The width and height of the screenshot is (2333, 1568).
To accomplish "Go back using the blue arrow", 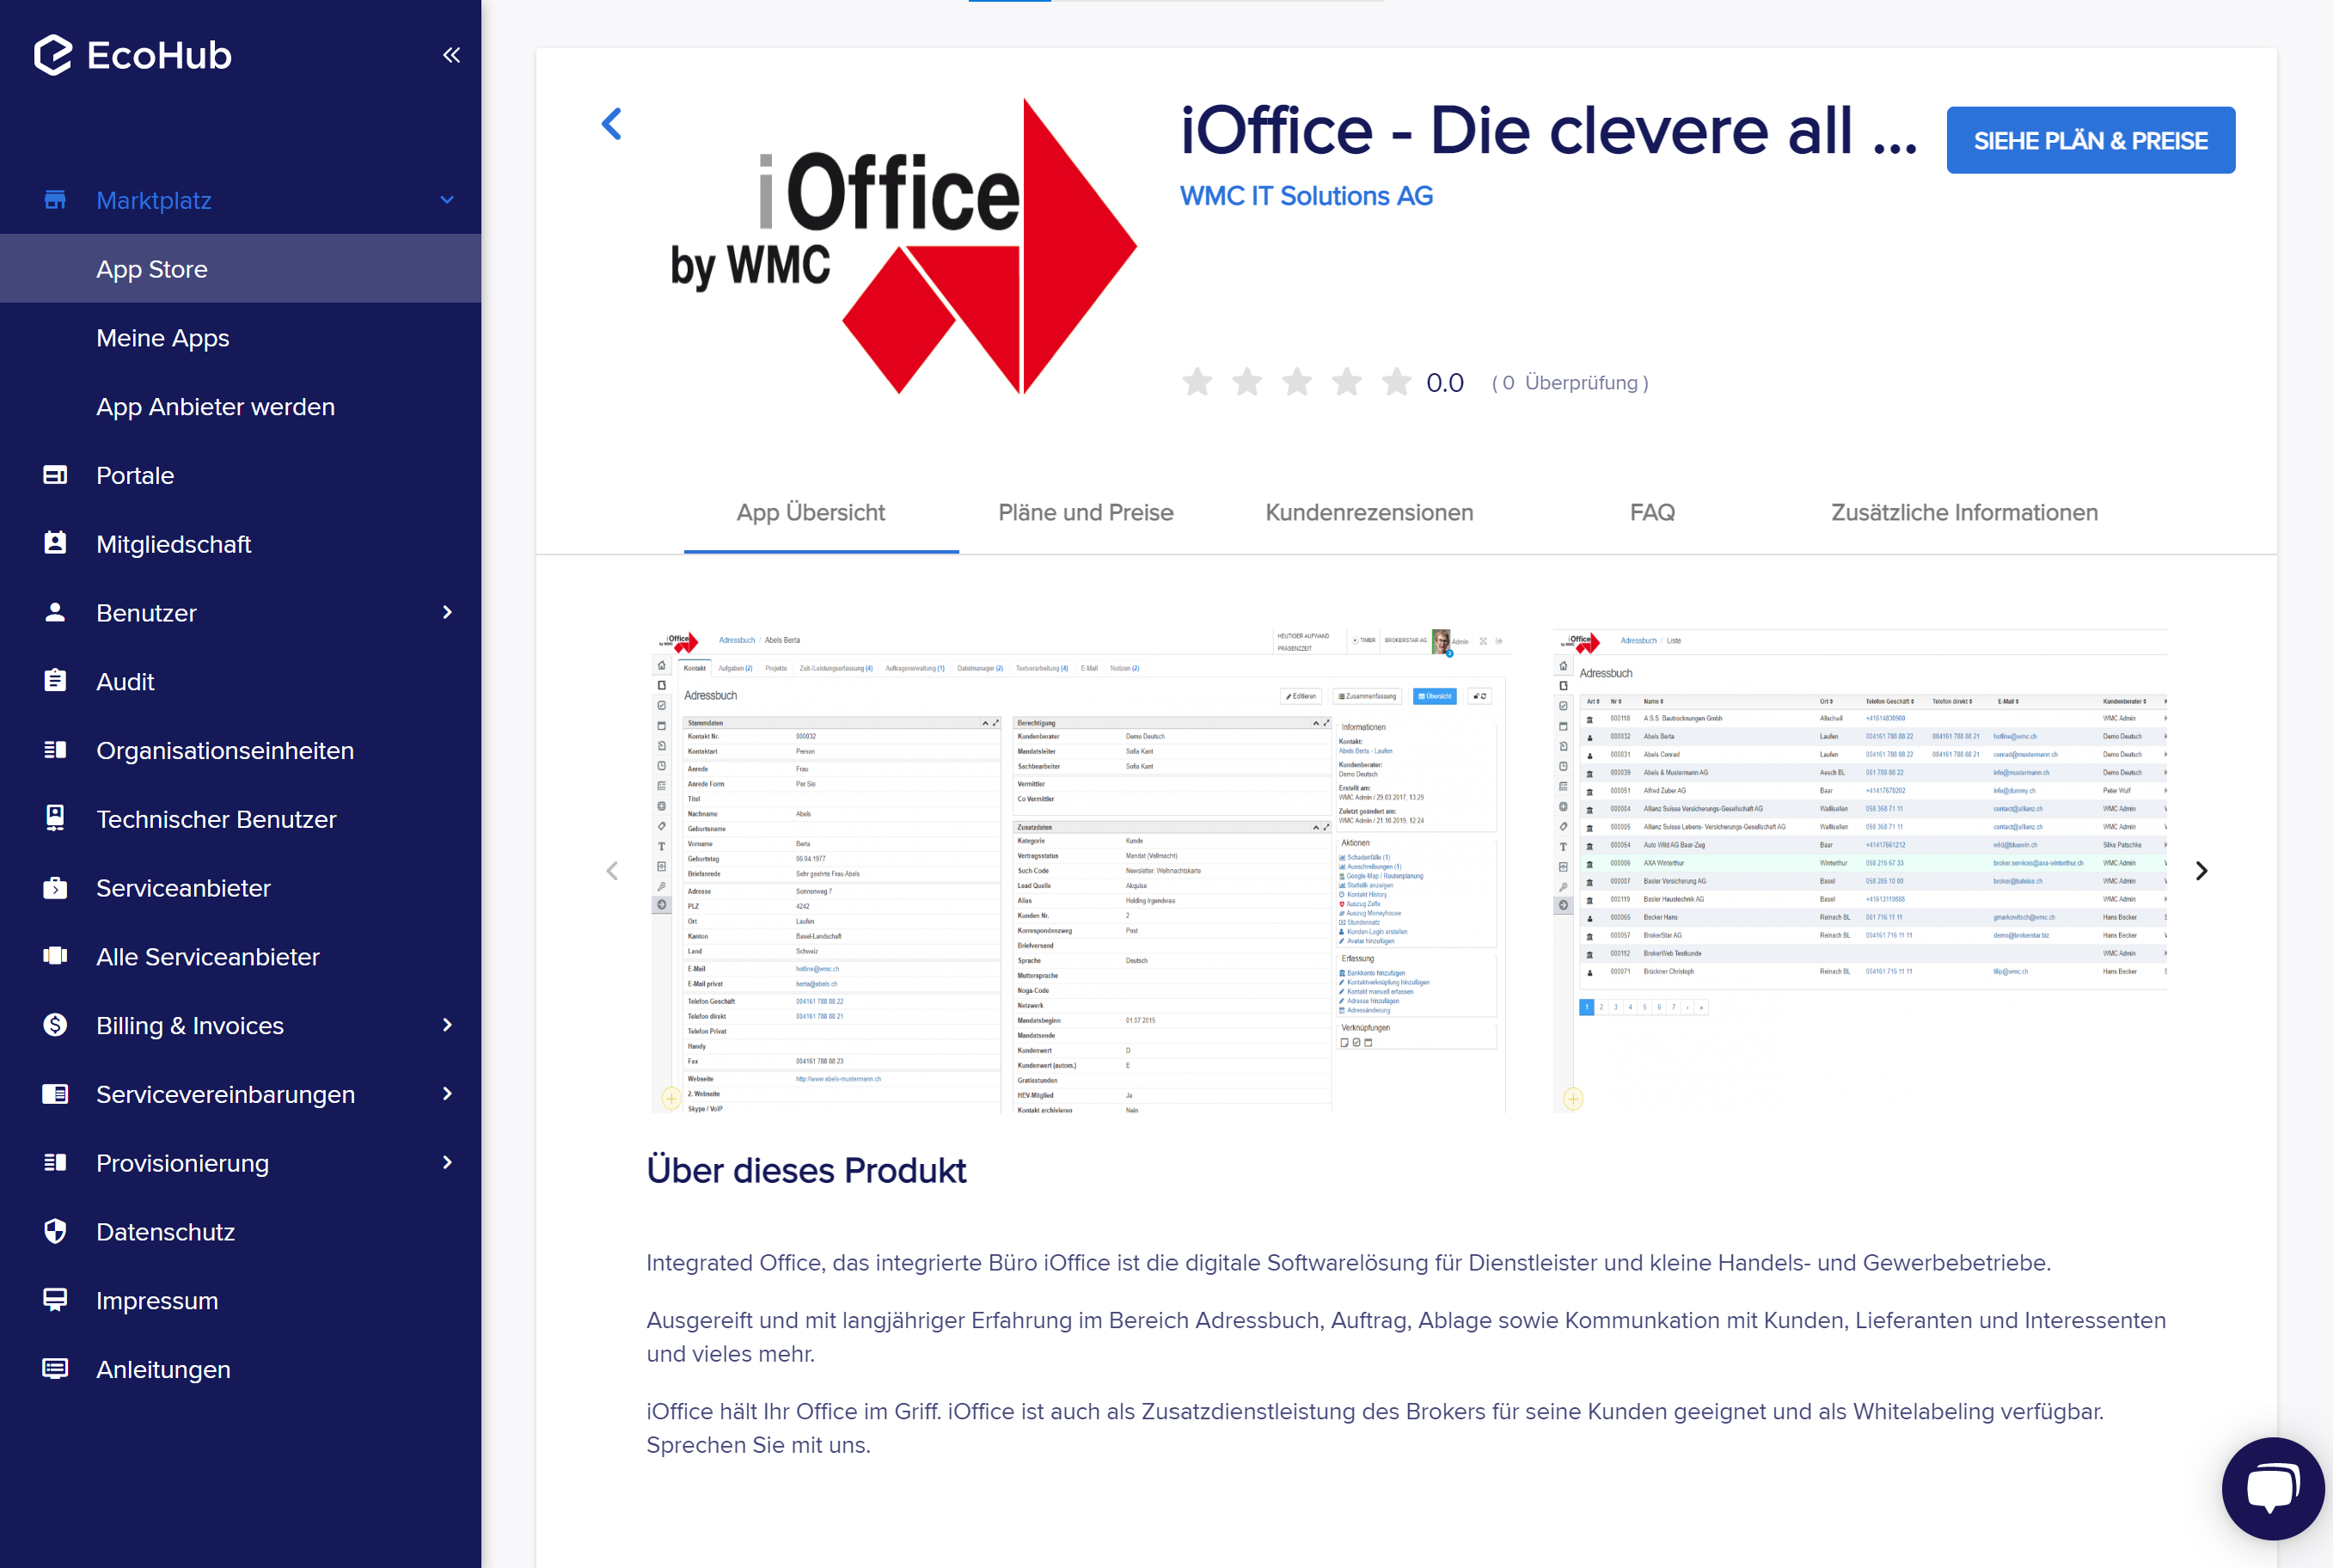I will (x=612, y=124).
